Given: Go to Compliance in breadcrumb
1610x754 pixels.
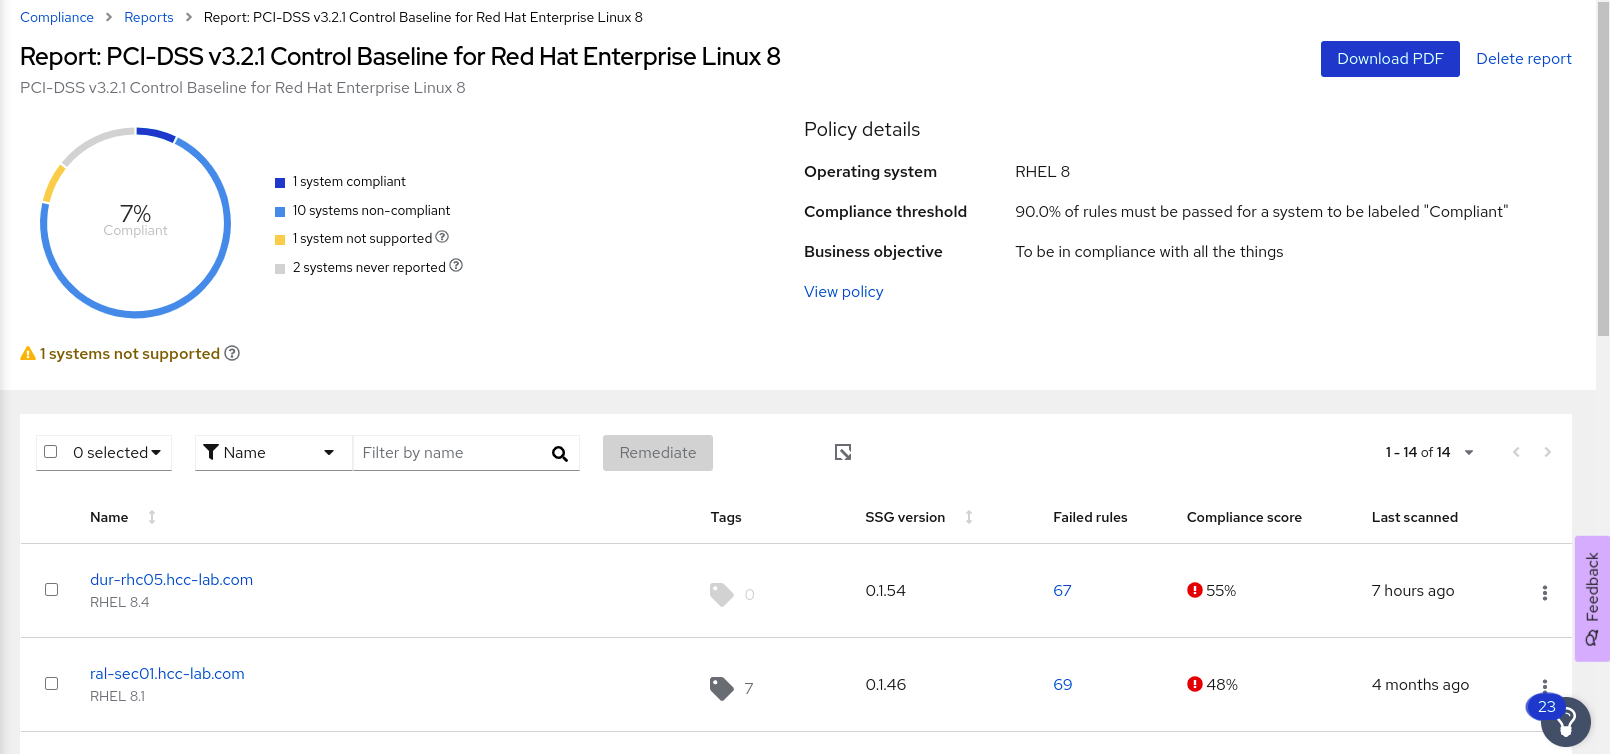Looking at the screenshot, I should pos(57,17).
